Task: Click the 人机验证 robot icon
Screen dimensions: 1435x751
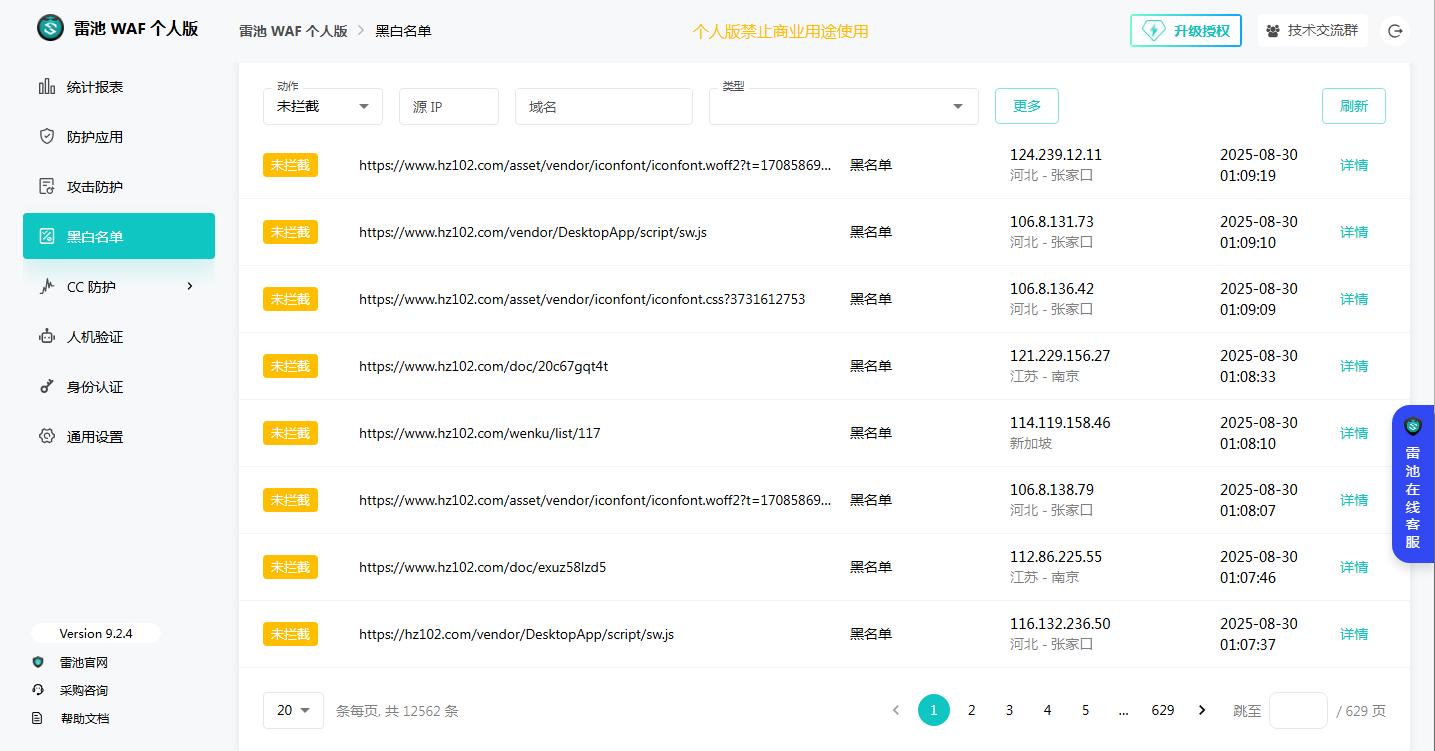Action: tap(47, 337)
